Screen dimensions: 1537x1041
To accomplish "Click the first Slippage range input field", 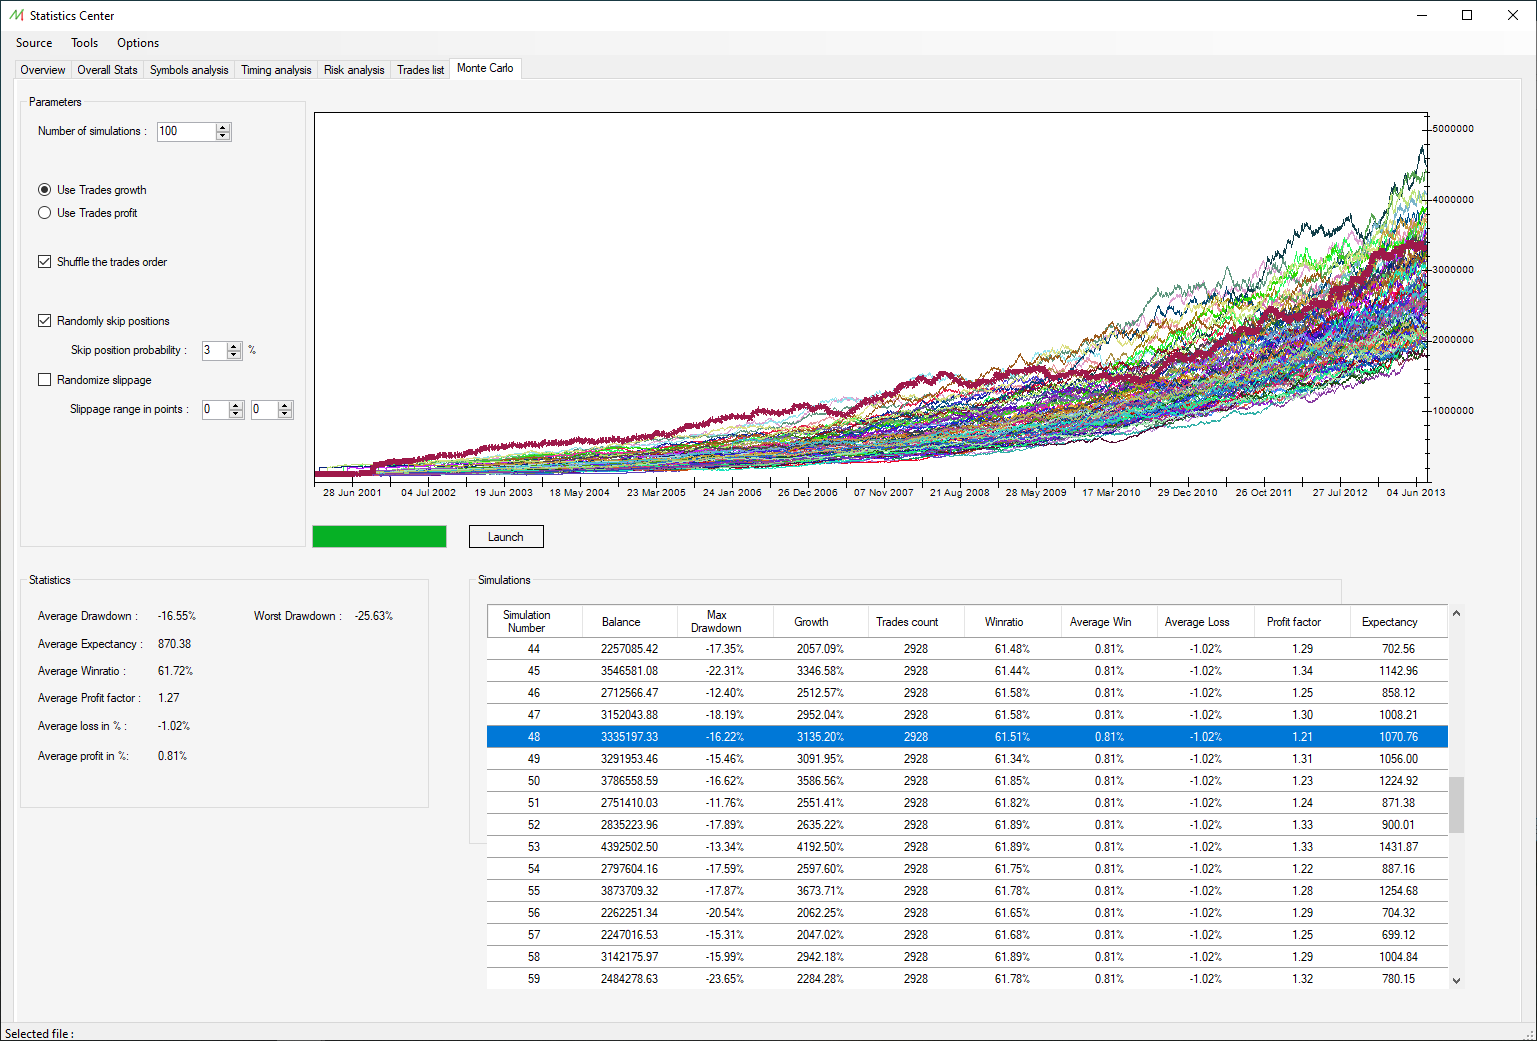I will pos(215,409).
